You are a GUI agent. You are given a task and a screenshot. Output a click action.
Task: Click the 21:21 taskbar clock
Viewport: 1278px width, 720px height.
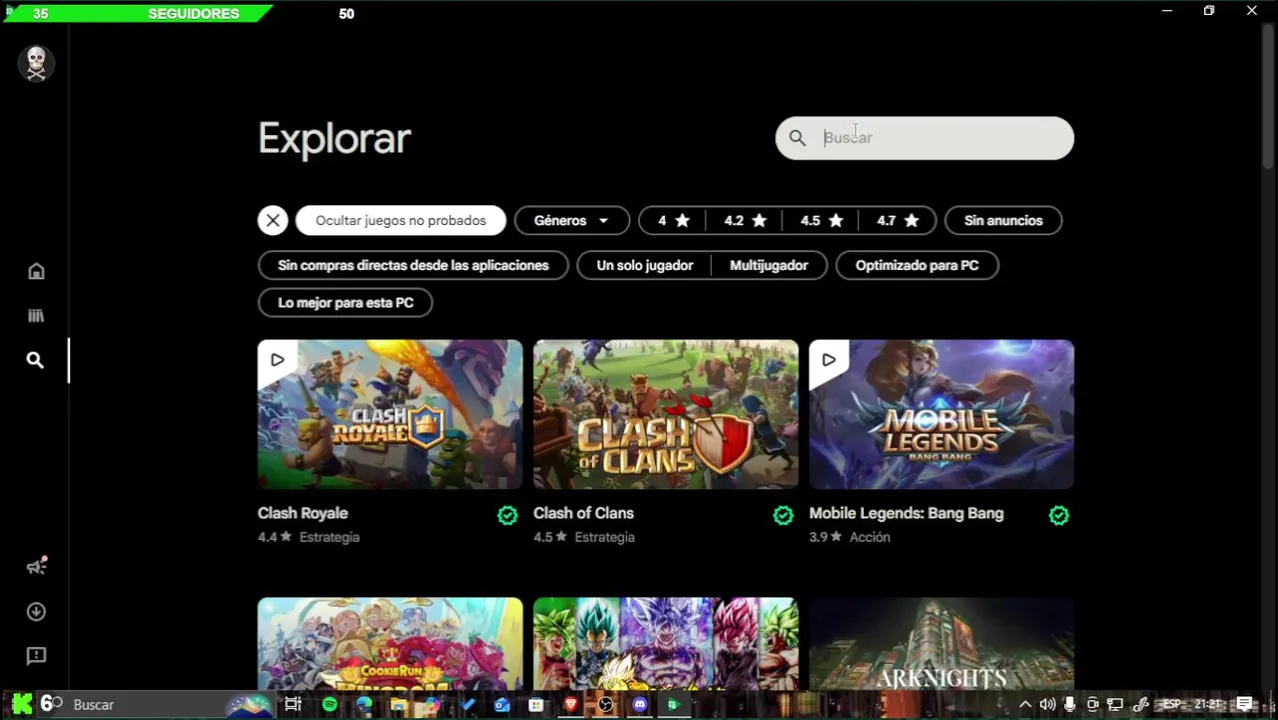1209,705
